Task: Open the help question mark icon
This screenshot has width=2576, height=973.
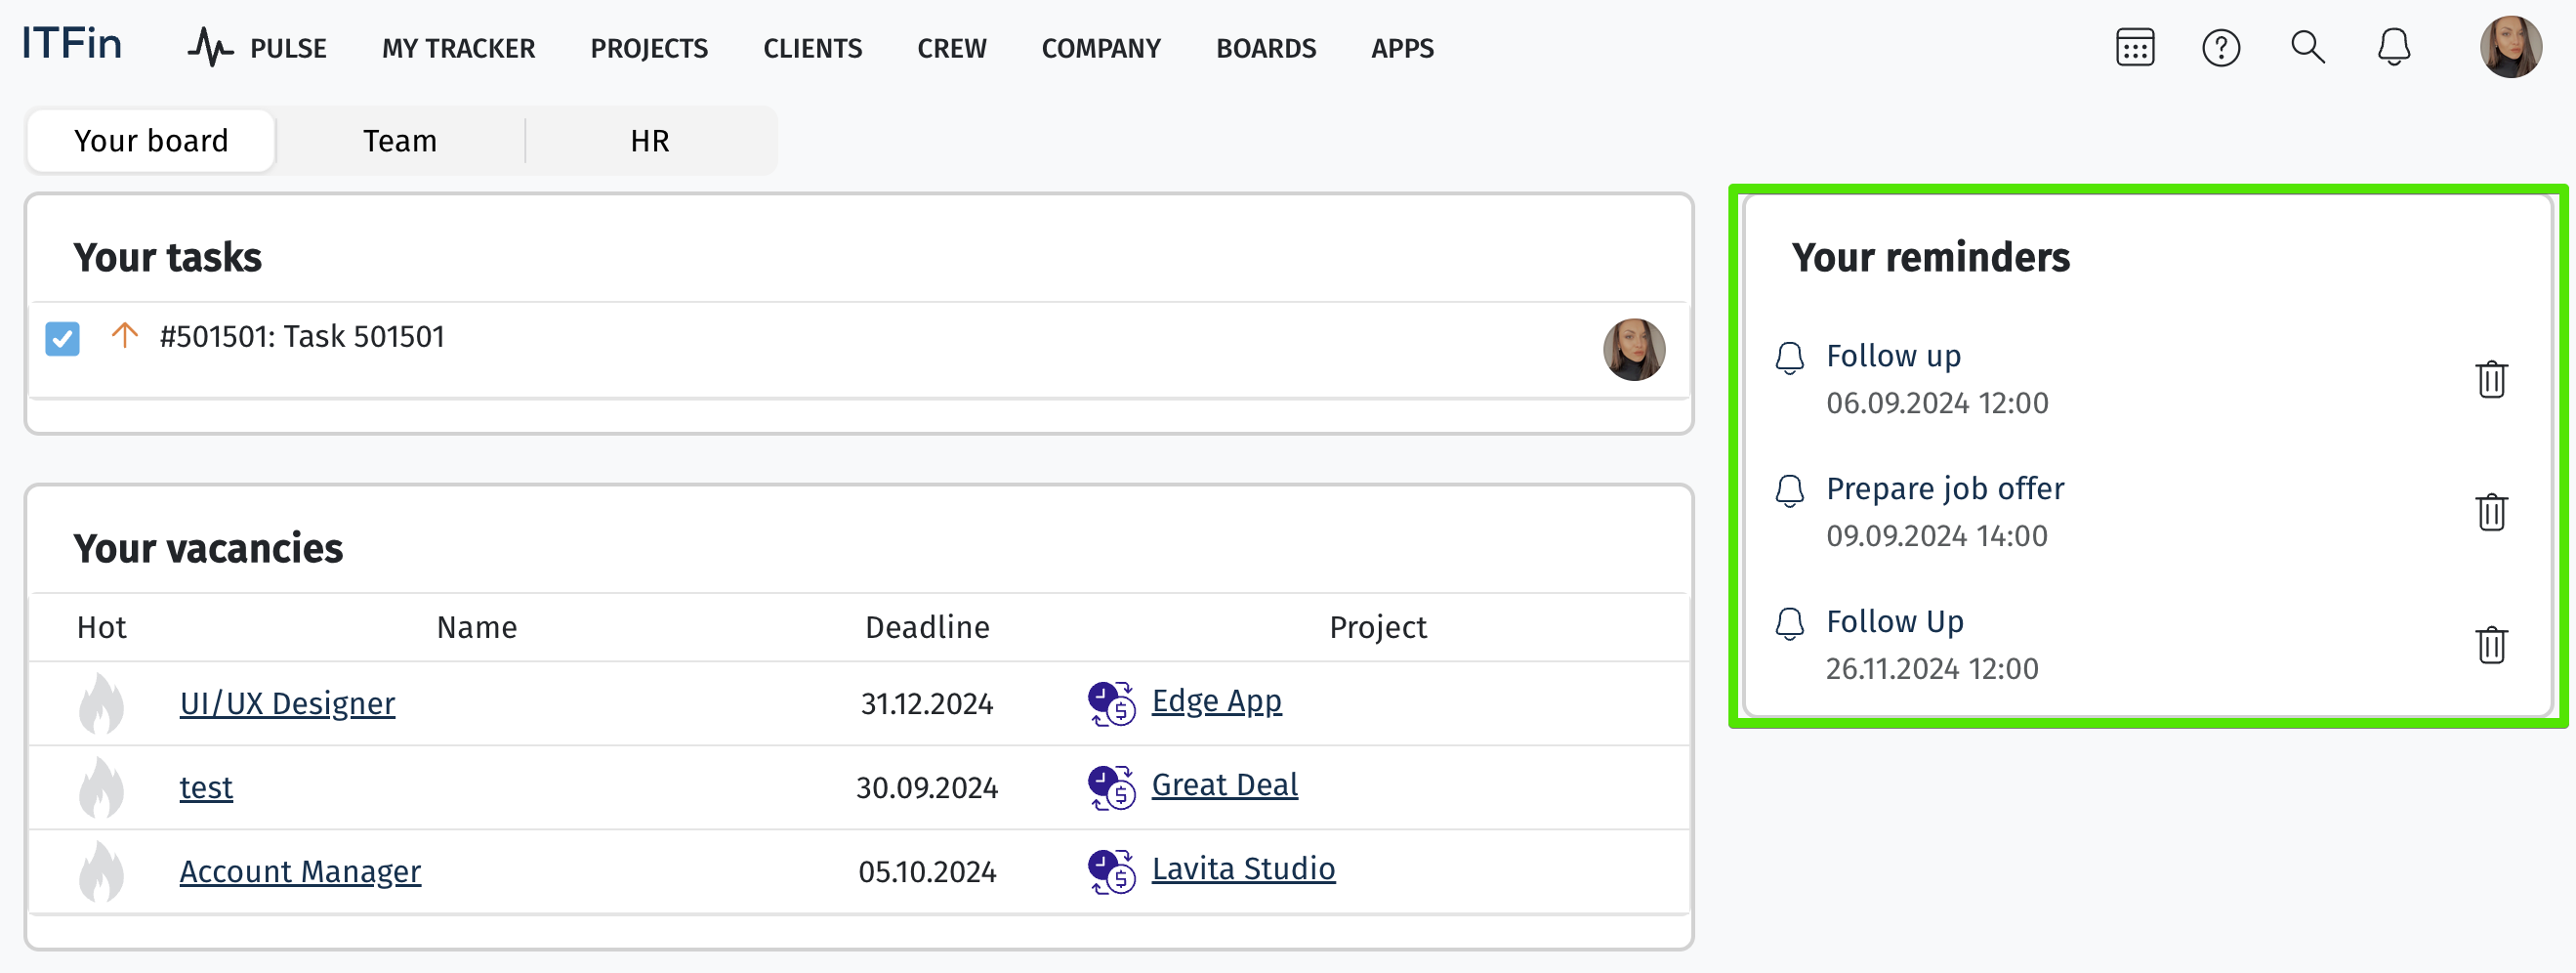Action: click(x=2221, y=47)
